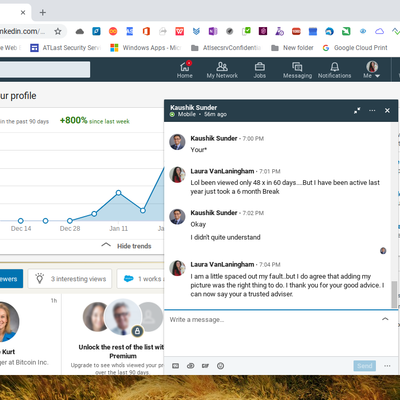Attach an image to the message

pyautogui.click(x=175, y=366)
